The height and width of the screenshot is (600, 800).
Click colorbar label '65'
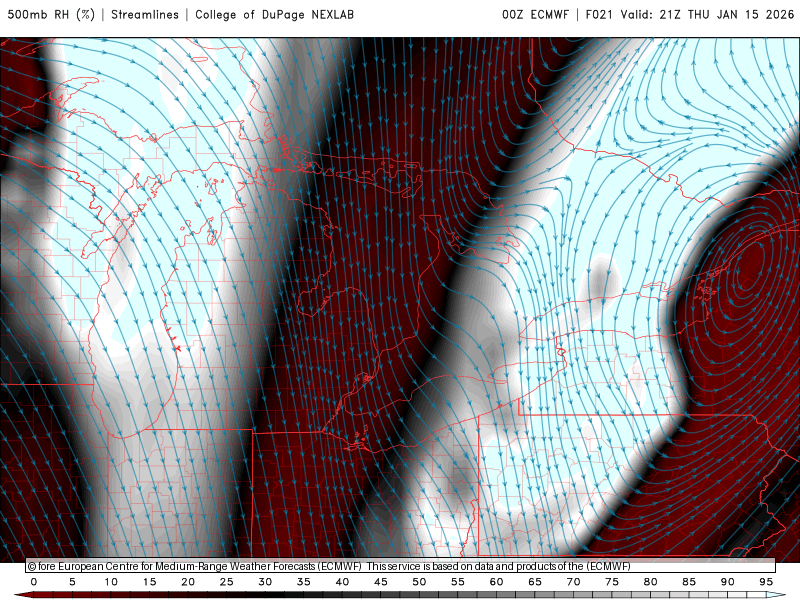(535, 582)
